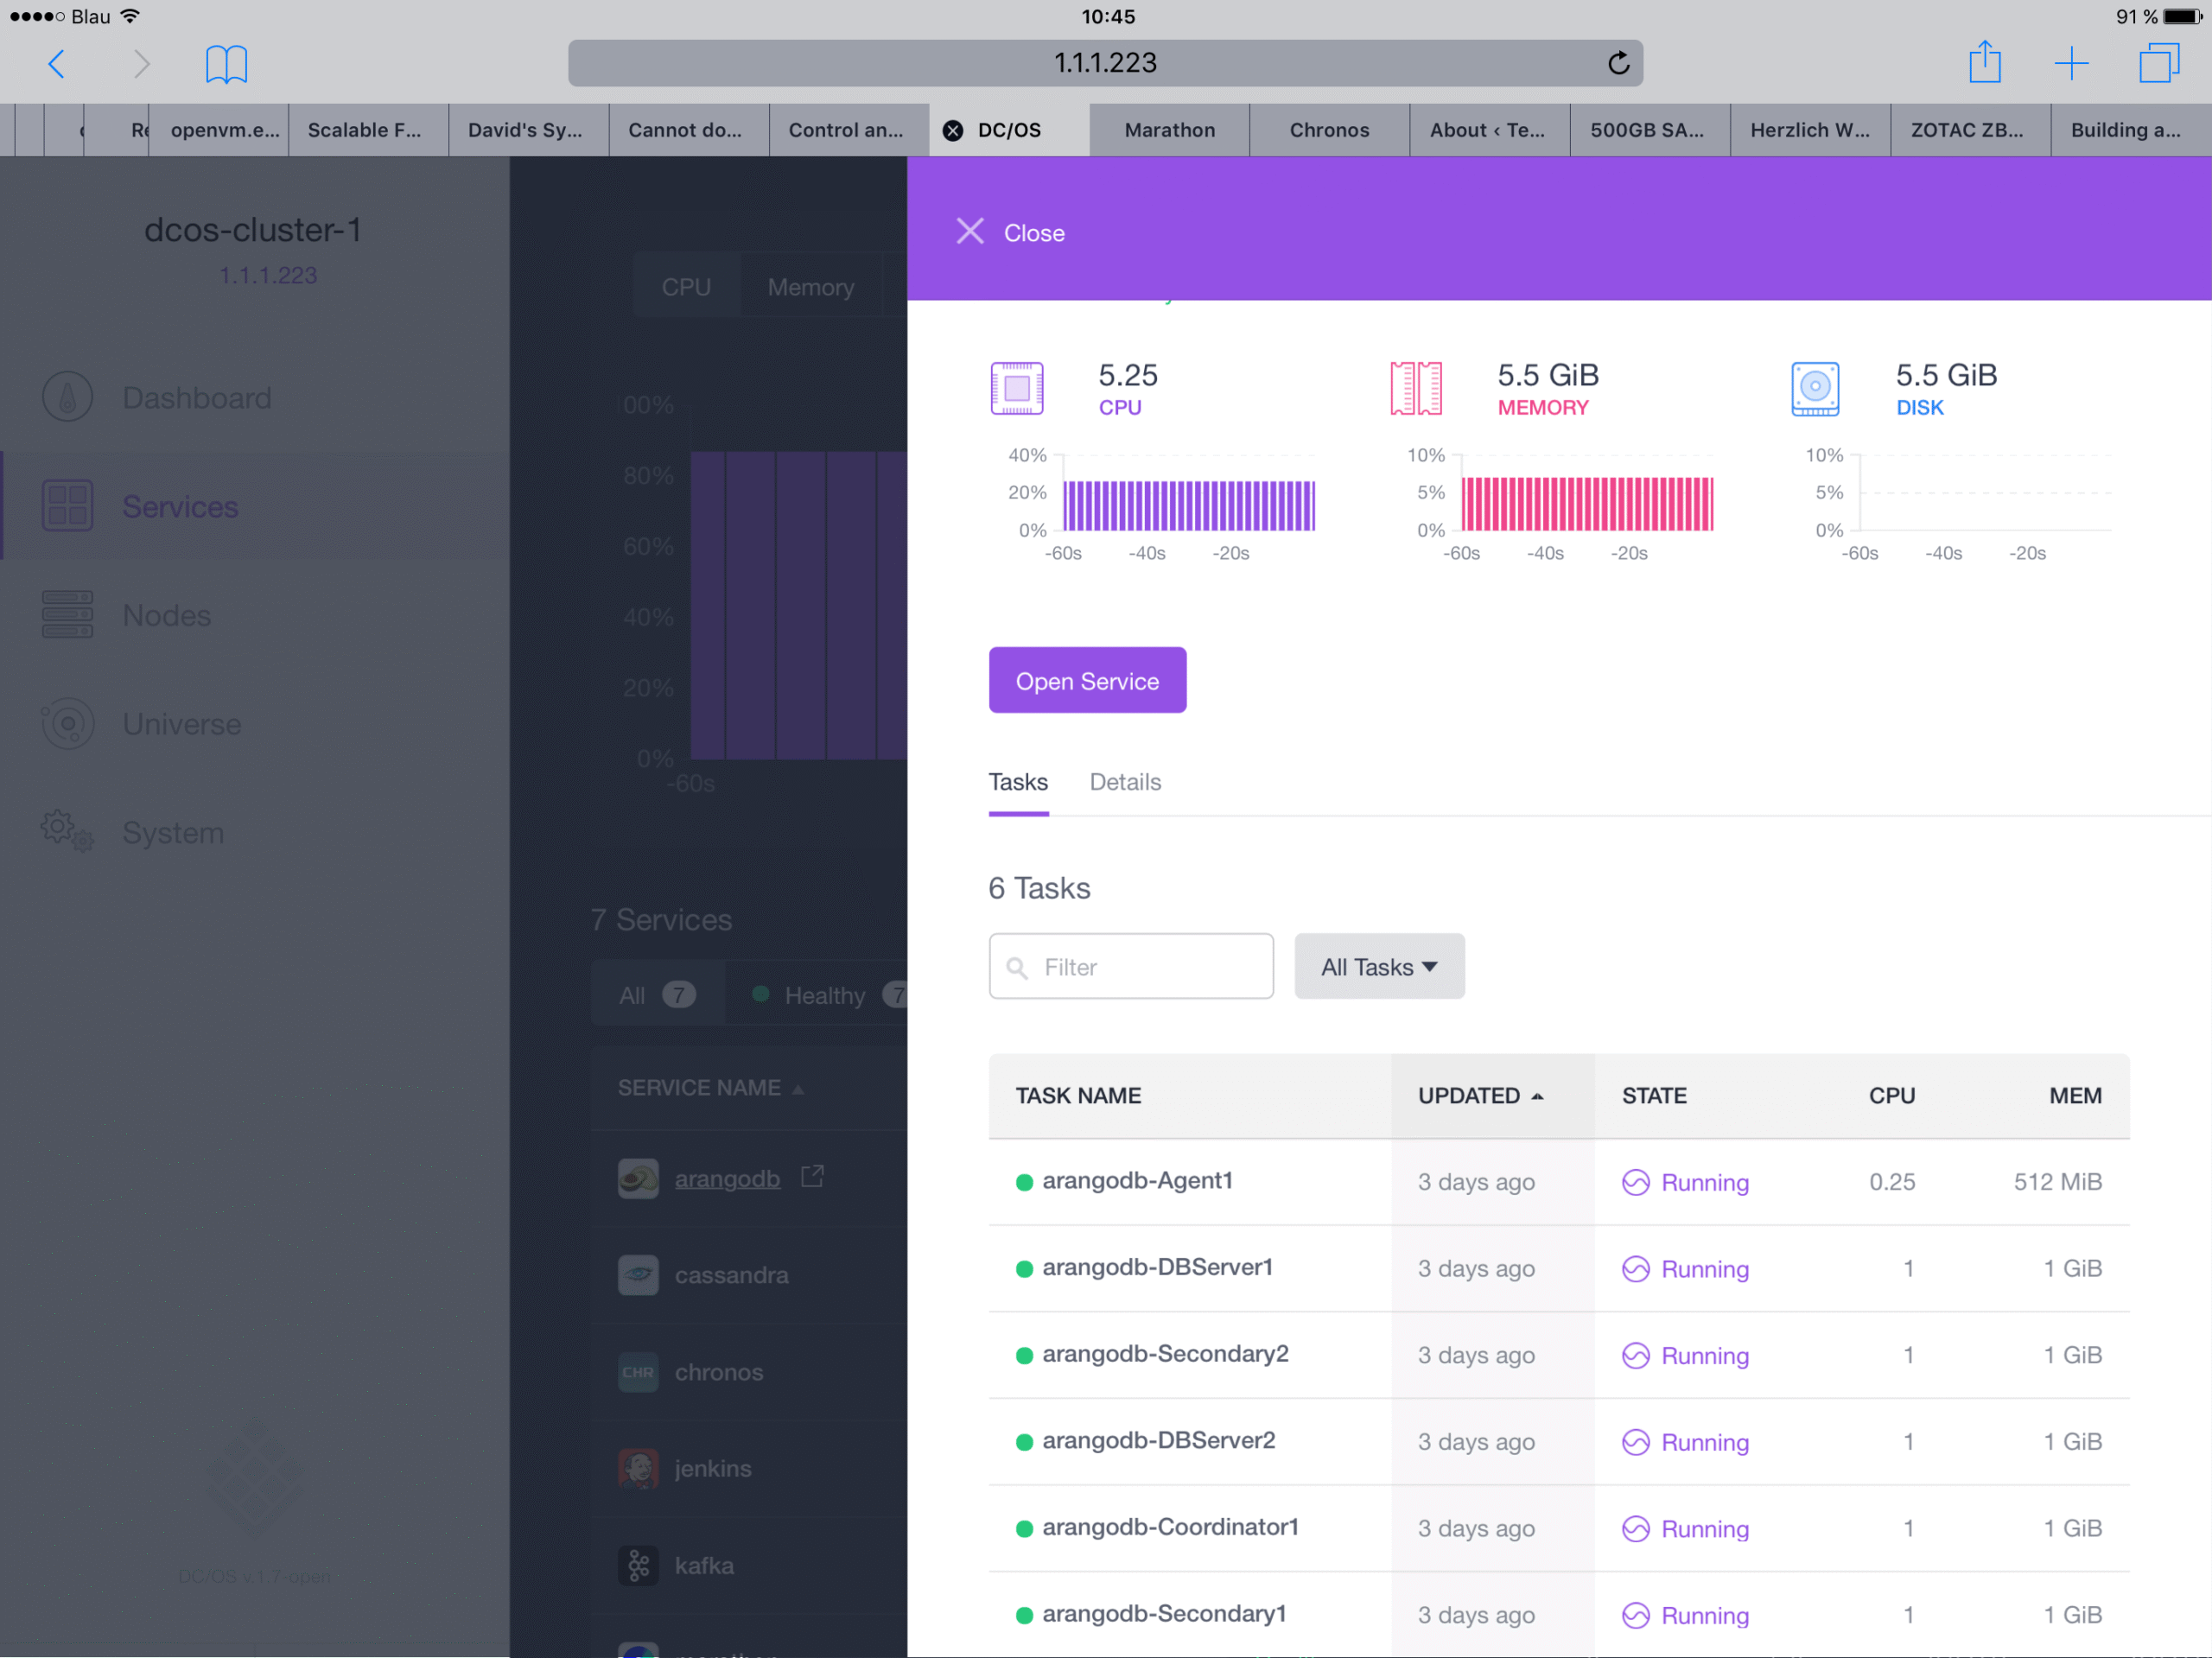Sort by the UPDATED column header

[x=1480, y=1095]
